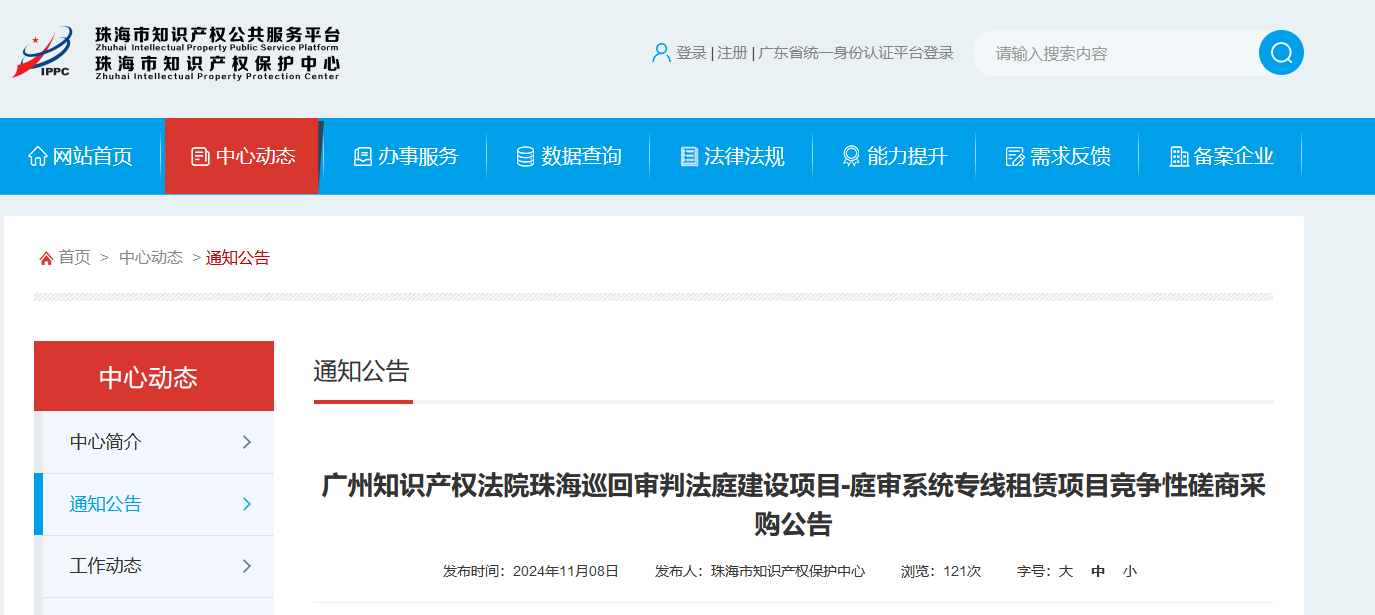This screenshot has width=1375, height=615.
Task: Click the 登录 login link
Action: pos(691,53)
